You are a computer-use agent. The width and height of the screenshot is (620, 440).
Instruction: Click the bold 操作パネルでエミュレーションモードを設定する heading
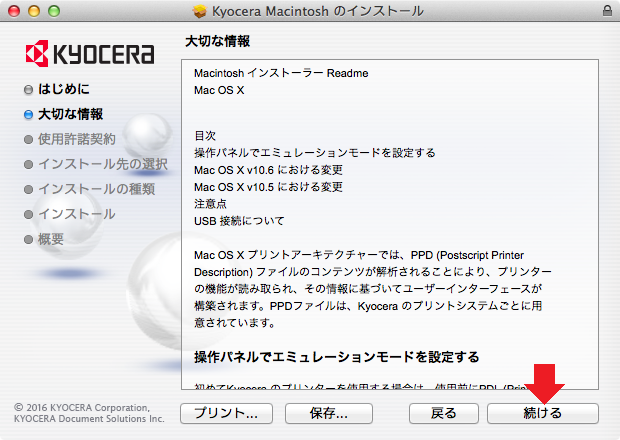[336, 357]
